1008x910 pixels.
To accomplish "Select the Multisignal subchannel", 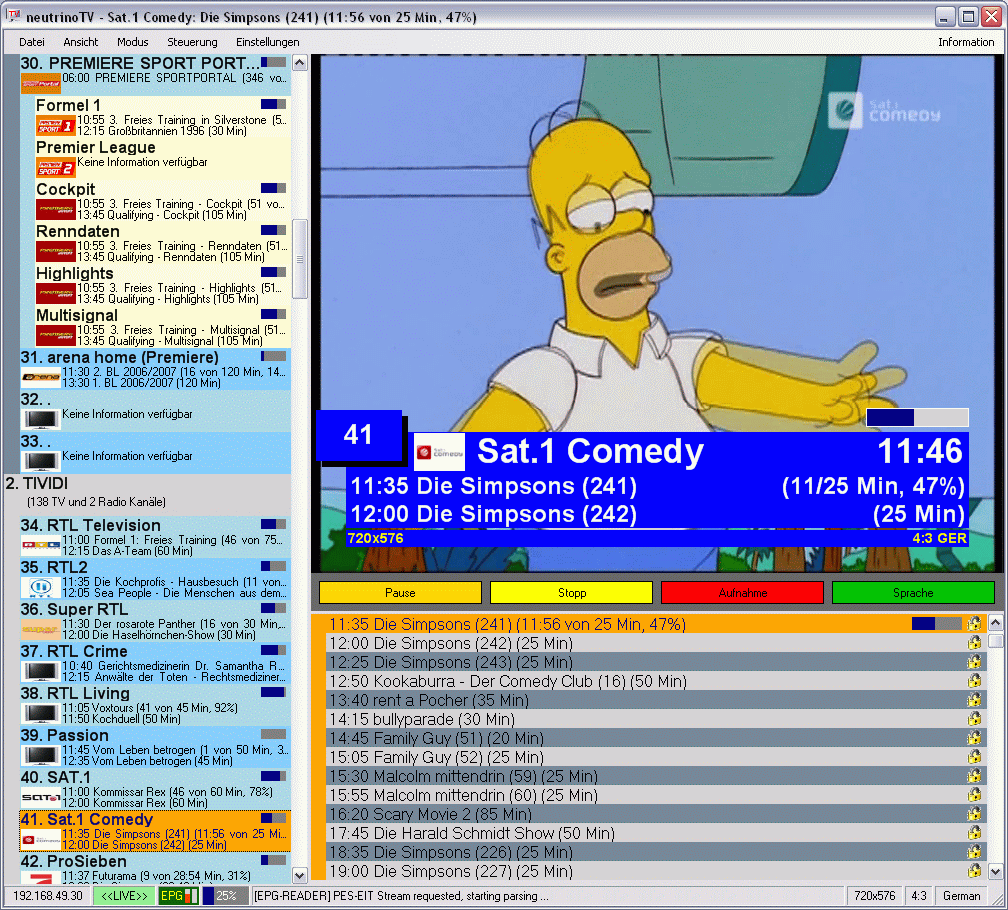I will (x=163, y=327).
